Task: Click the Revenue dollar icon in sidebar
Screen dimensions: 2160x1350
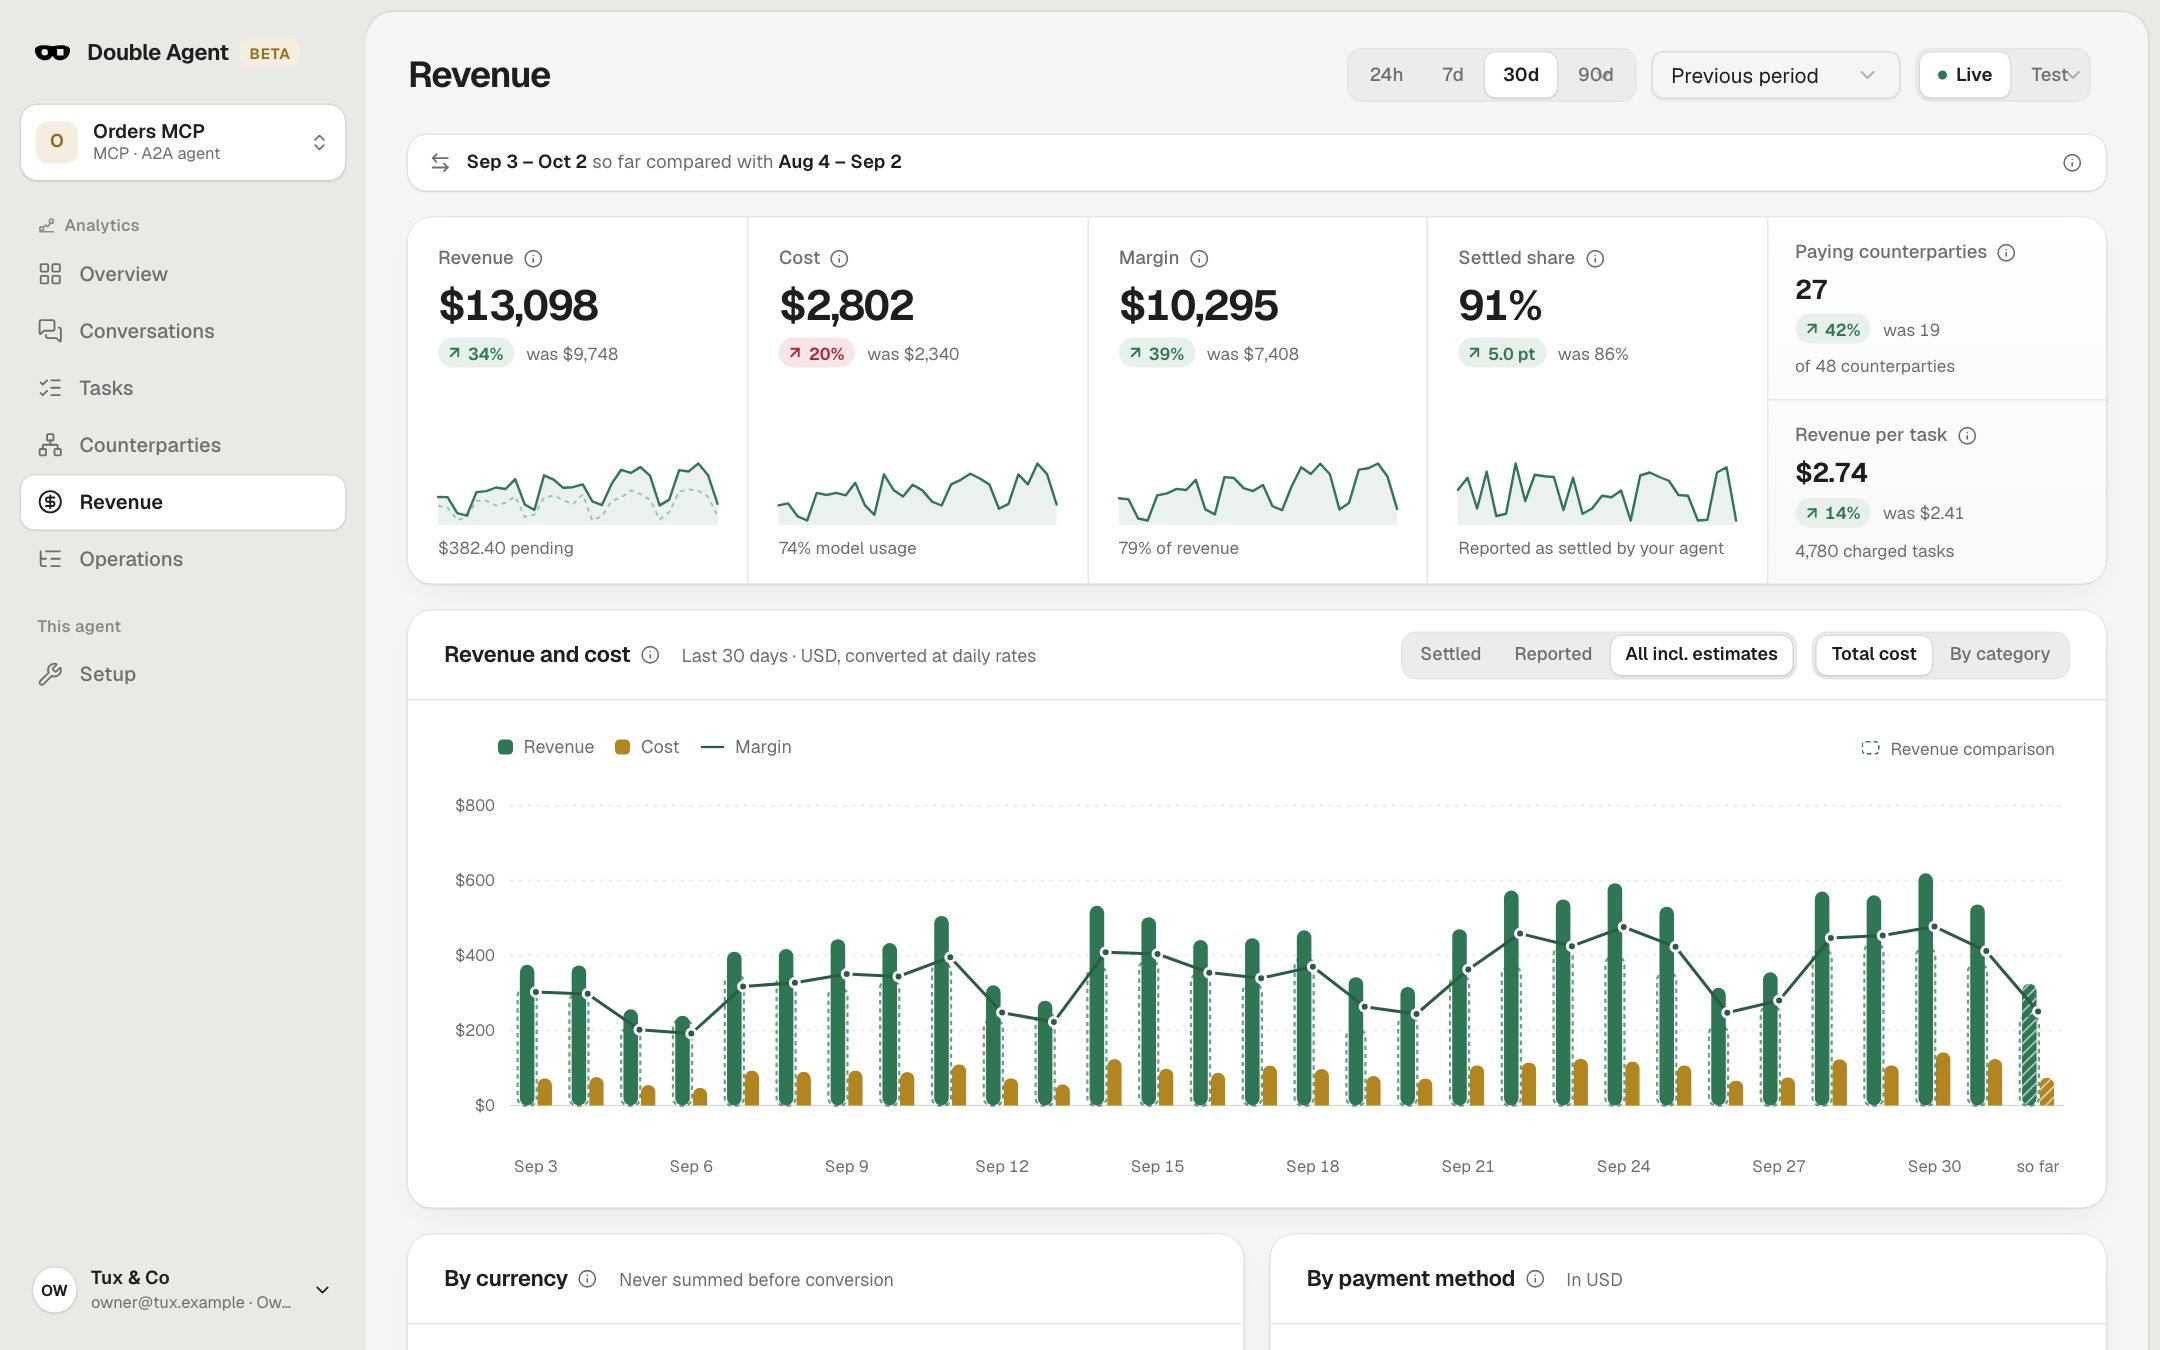Action: point(50,502)
